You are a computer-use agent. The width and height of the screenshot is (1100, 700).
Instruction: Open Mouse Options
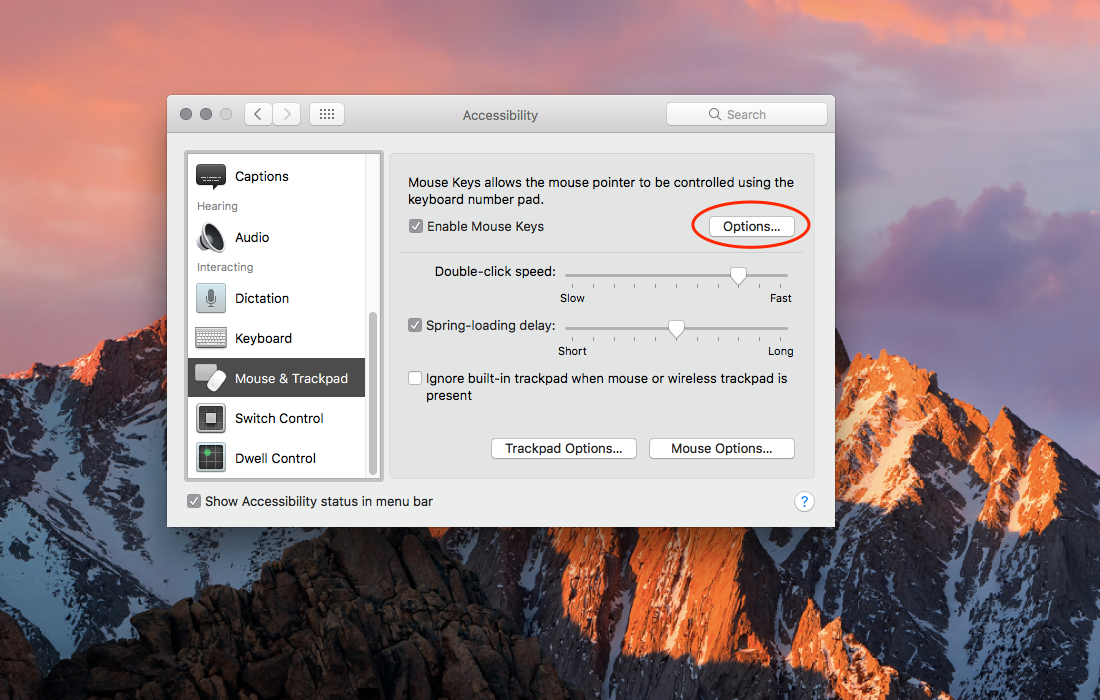tap(722, 449)
